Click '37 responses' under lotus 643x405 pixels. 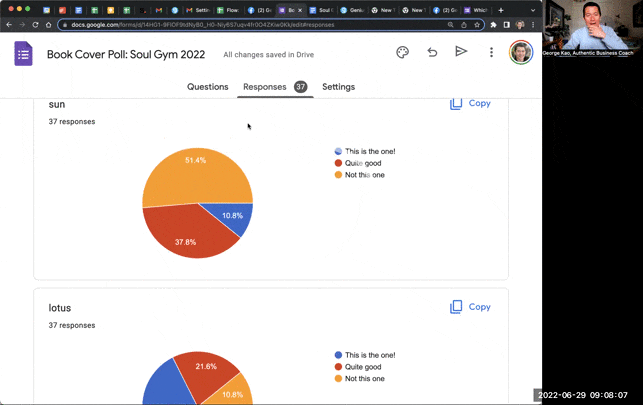(72, 325)
